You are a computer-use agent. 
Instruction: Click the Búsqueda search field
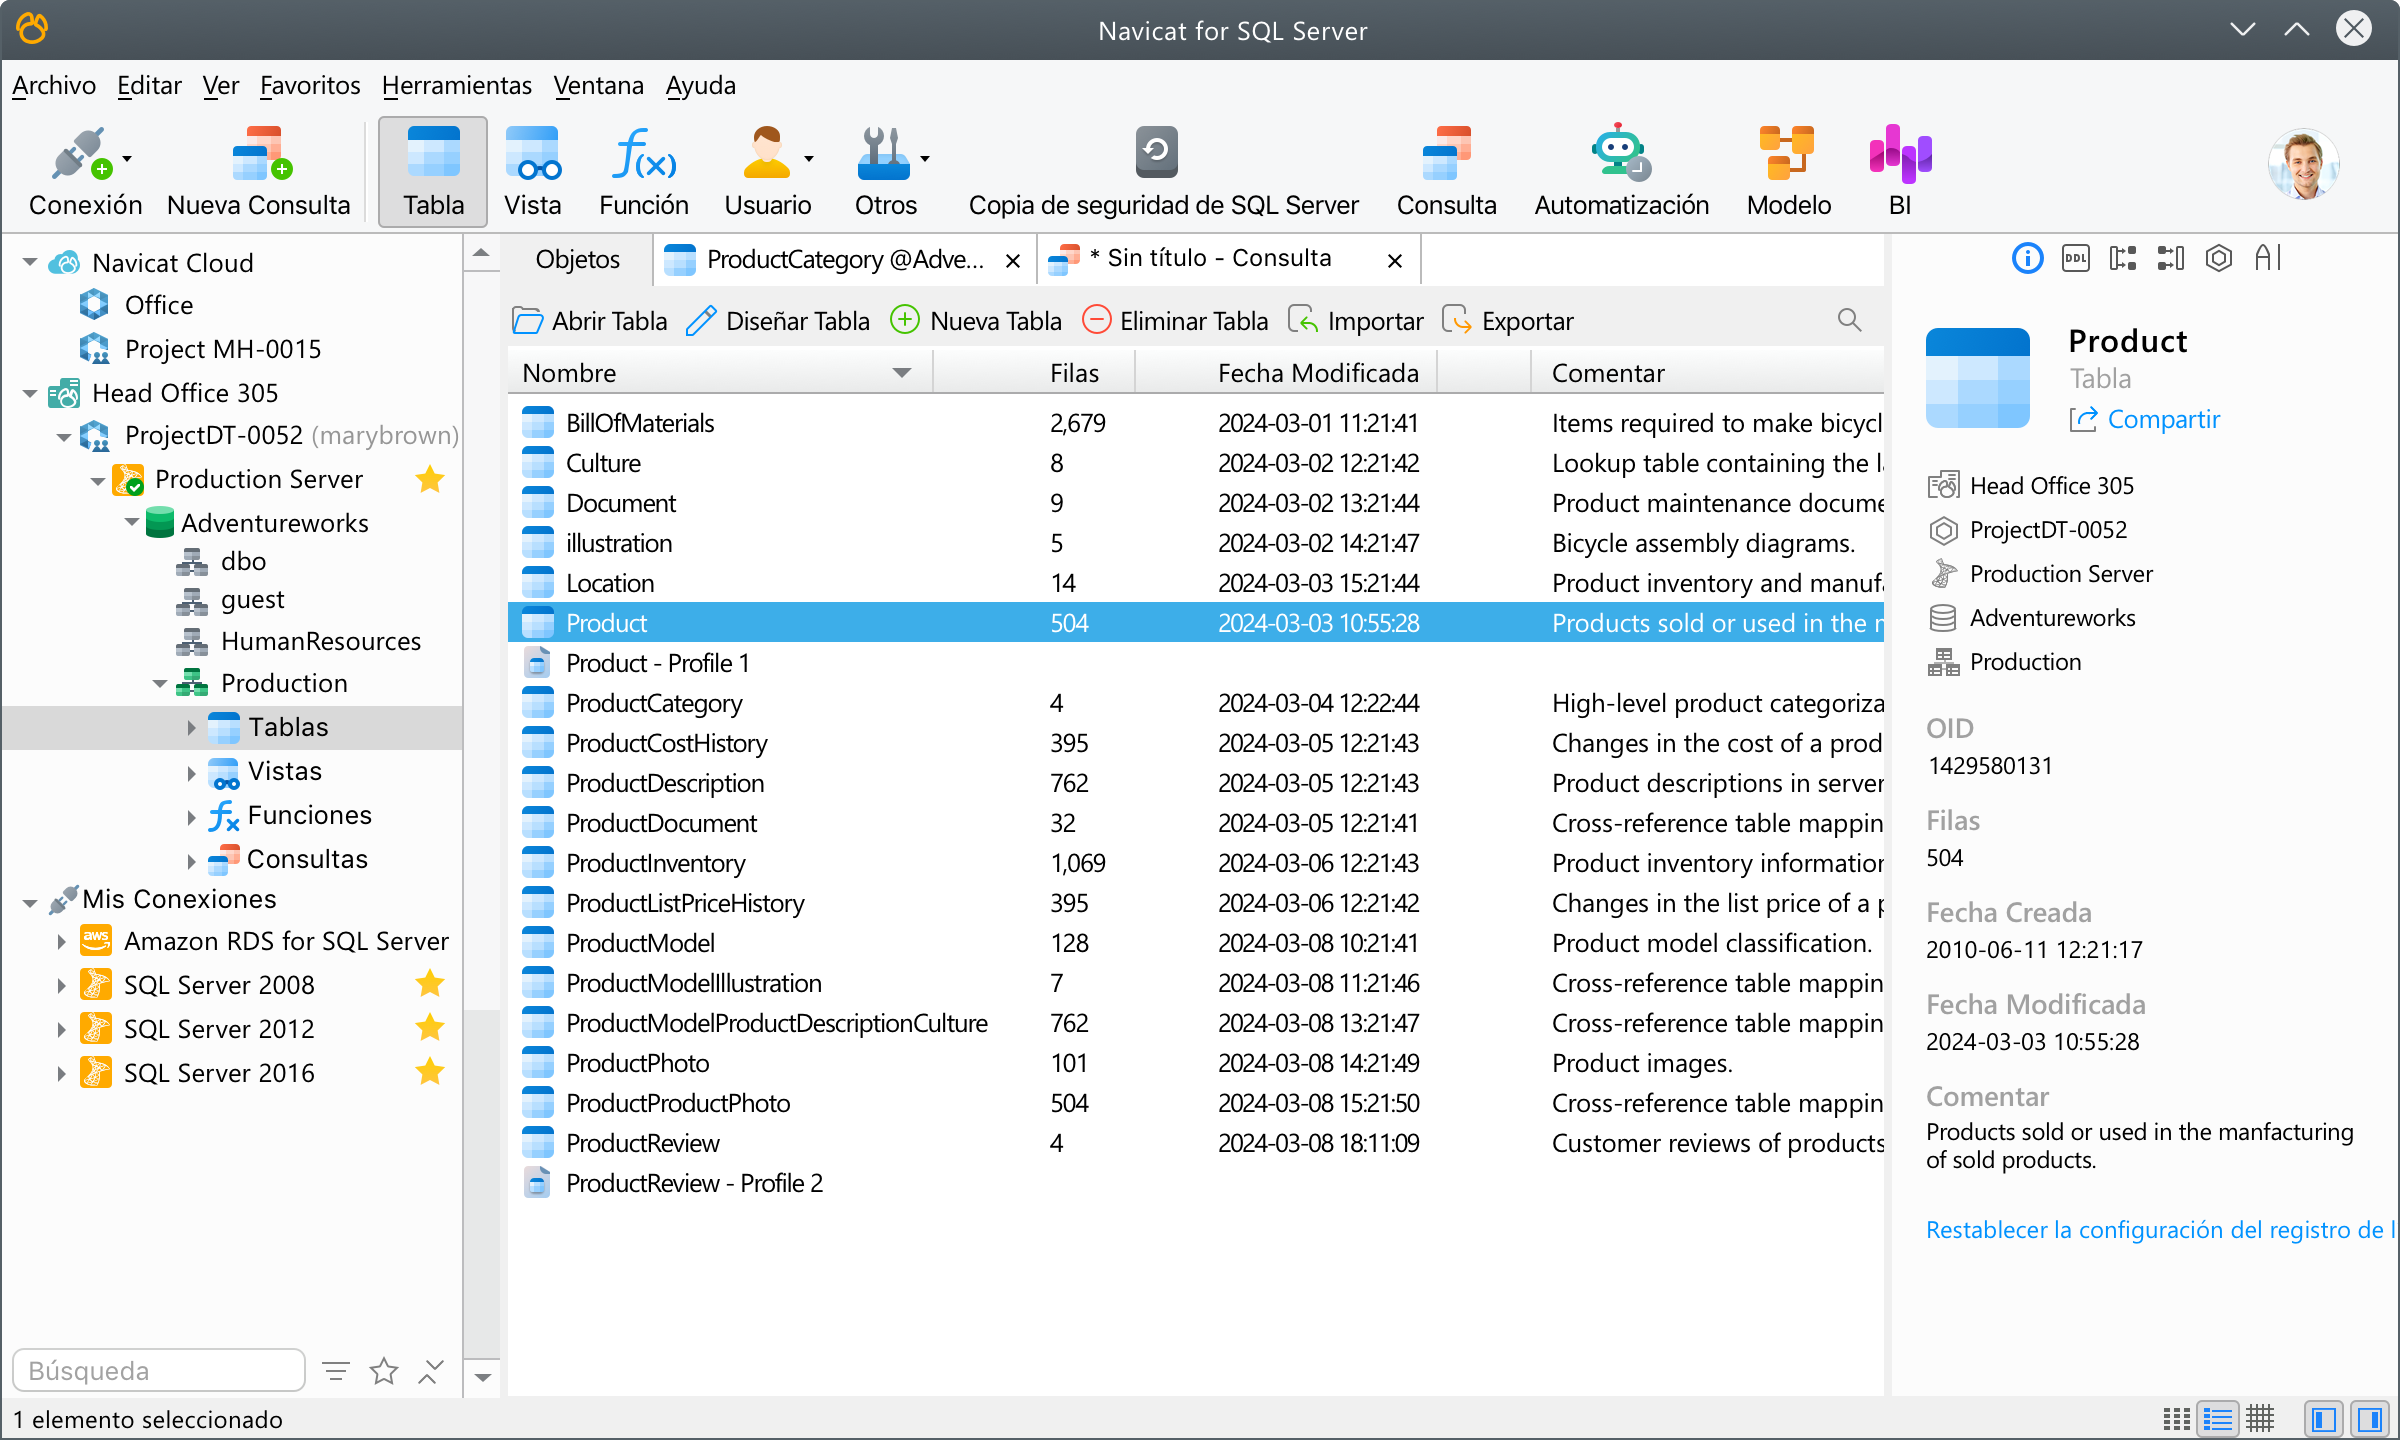click(158, 1370)
